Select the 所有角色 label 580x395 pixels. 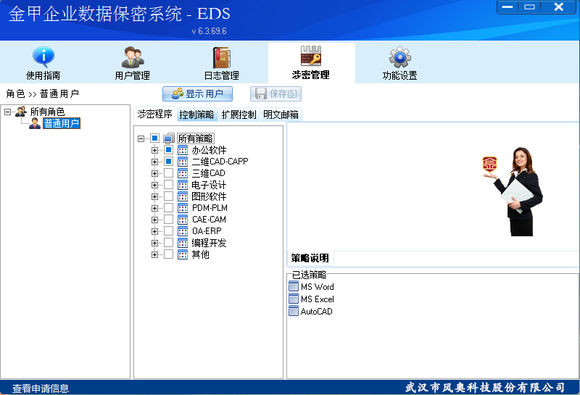[47, 111]
